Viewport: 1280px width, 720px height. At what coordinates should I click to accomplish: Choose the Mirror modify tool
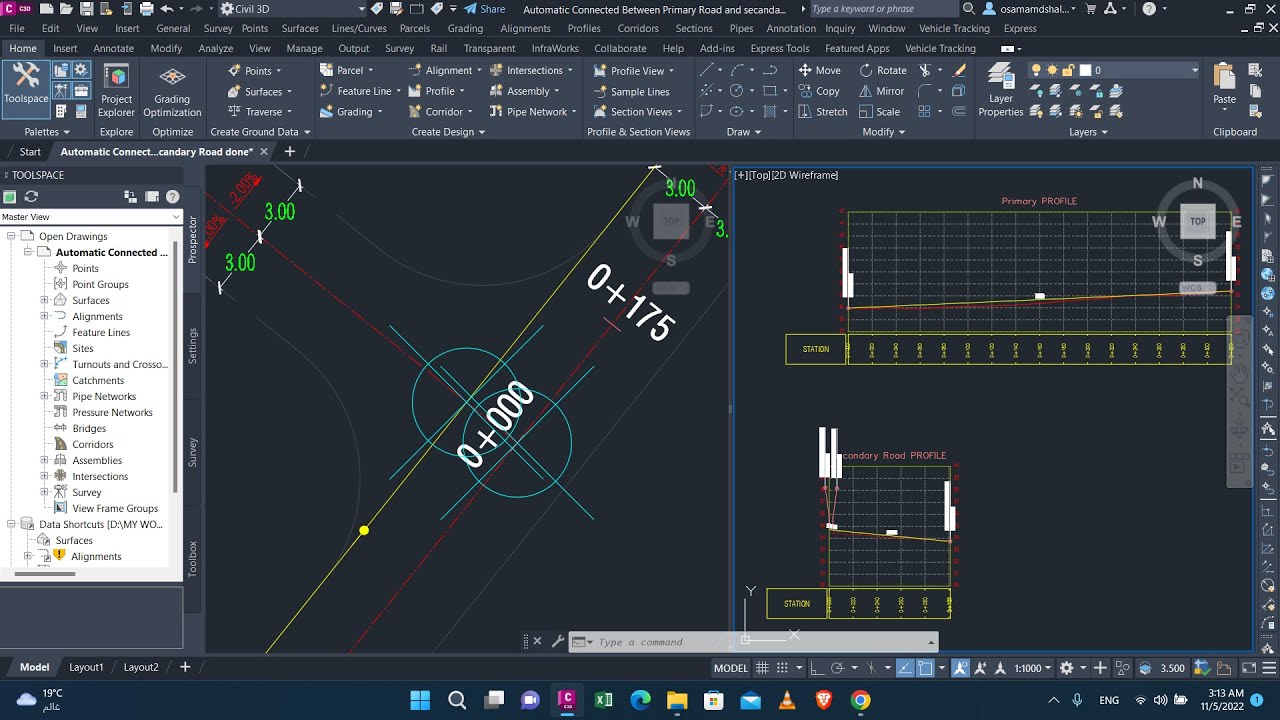[882, 91]
